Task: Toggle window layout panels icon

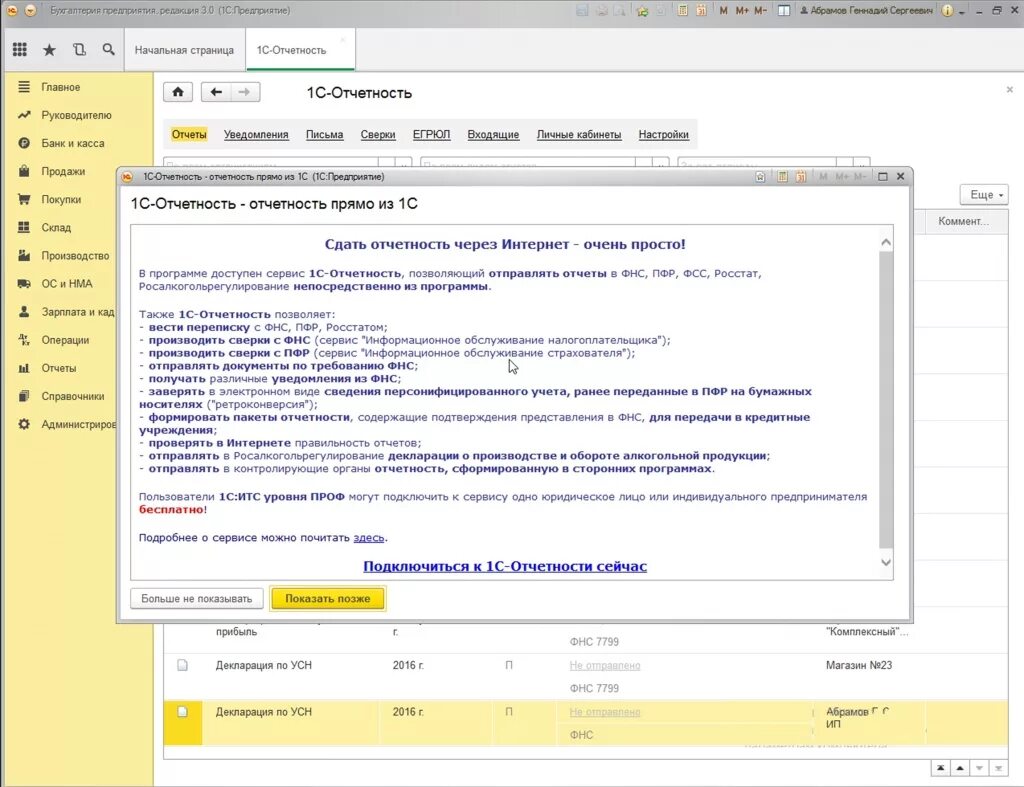Action: tap(784, 10)
